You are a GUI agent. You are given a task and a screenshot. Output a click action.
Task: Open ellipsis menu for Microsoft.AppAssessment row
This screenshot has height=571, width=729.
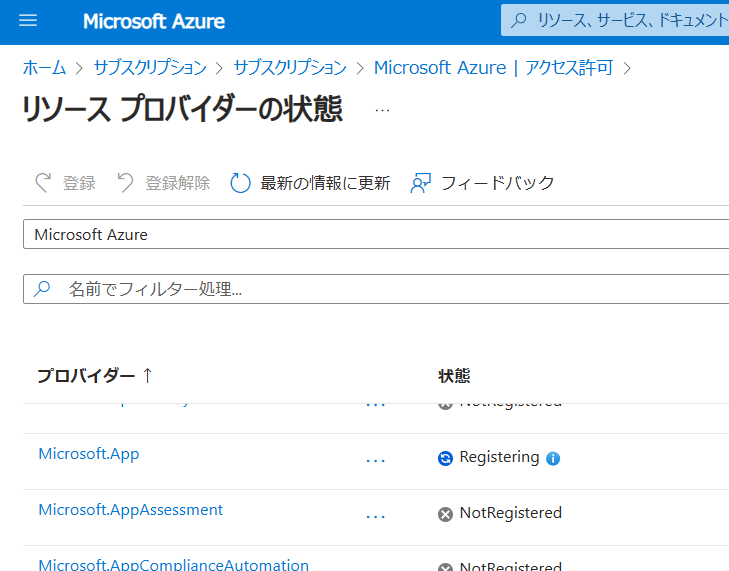click(x=376, y=516)
